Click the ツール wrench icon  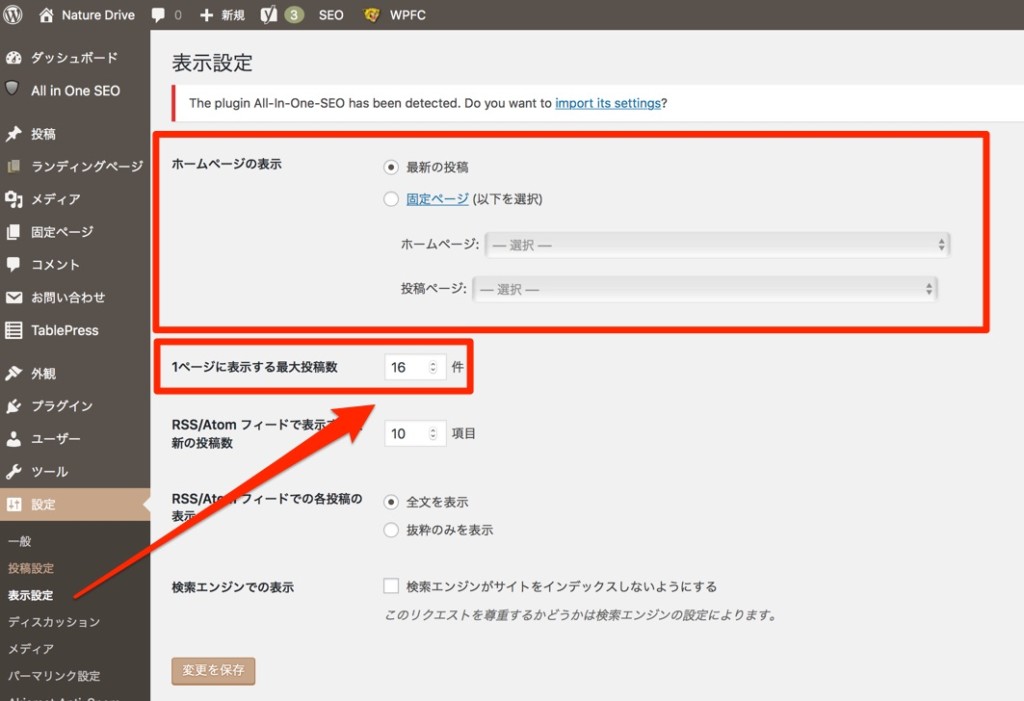(x=14, y=471)
